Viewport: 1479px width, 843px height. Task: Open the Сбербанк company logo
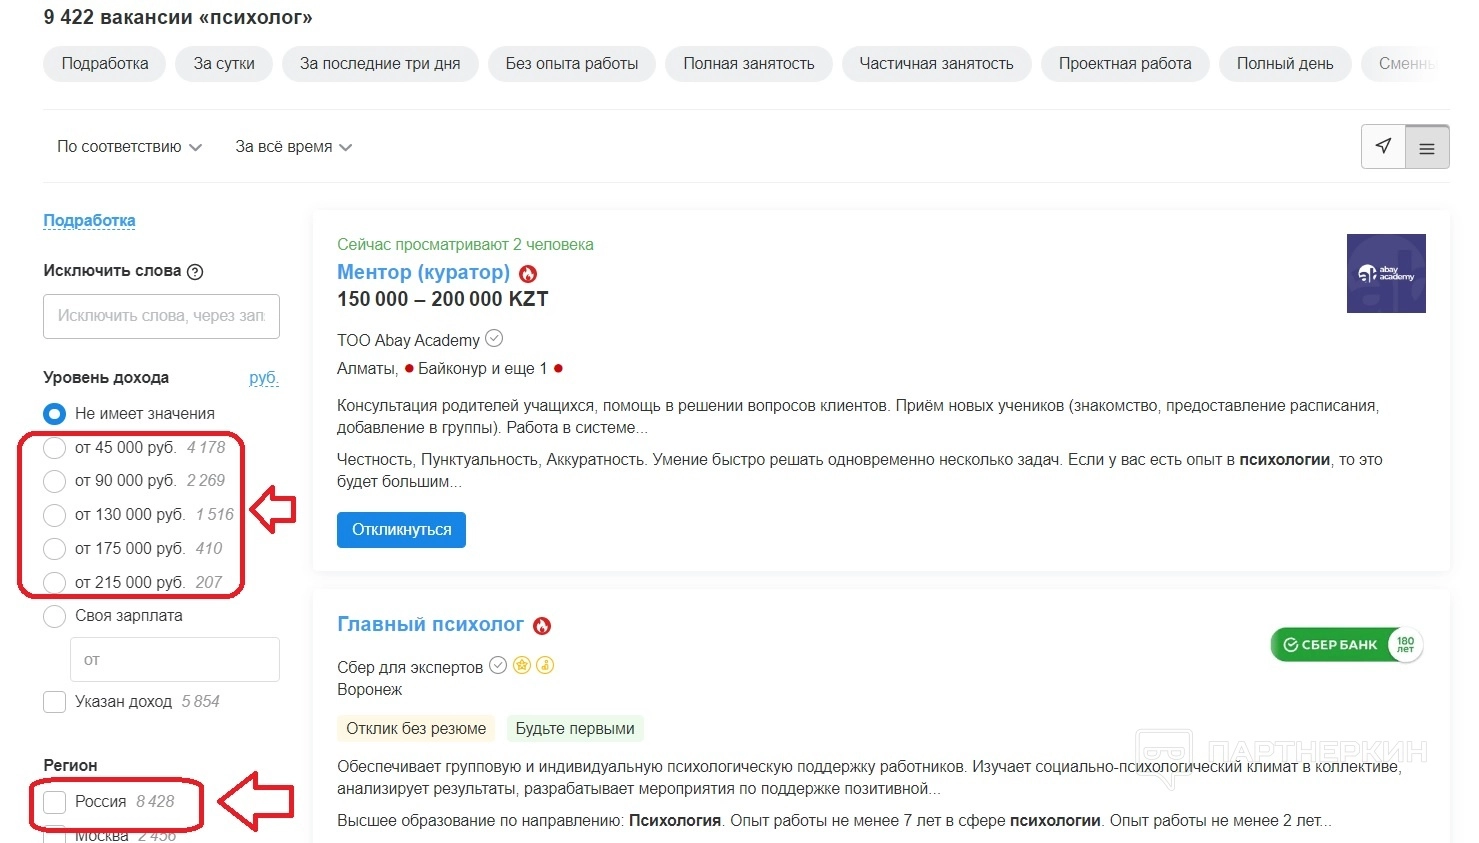(x=1346, y=645)
